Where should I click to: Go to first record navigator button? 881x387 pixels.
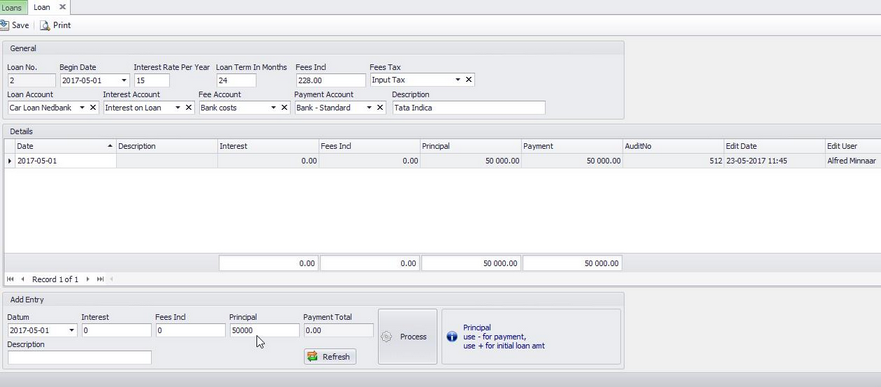(x=10, y=279)
